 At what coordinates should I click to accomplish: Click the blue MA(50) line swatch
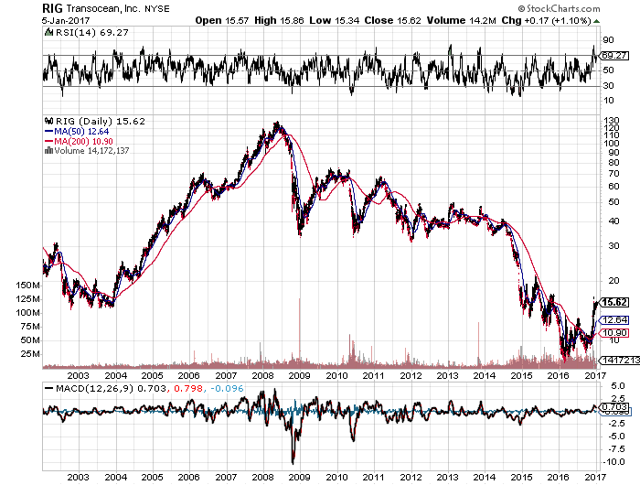(49, 131)
